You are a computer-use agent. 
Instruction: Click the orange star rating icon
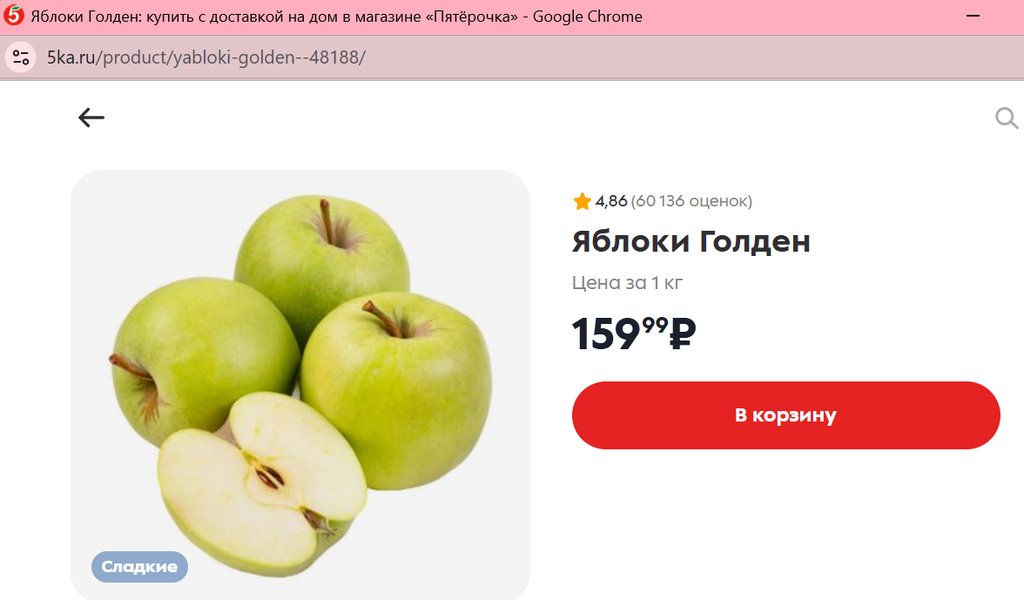[582, 201]
